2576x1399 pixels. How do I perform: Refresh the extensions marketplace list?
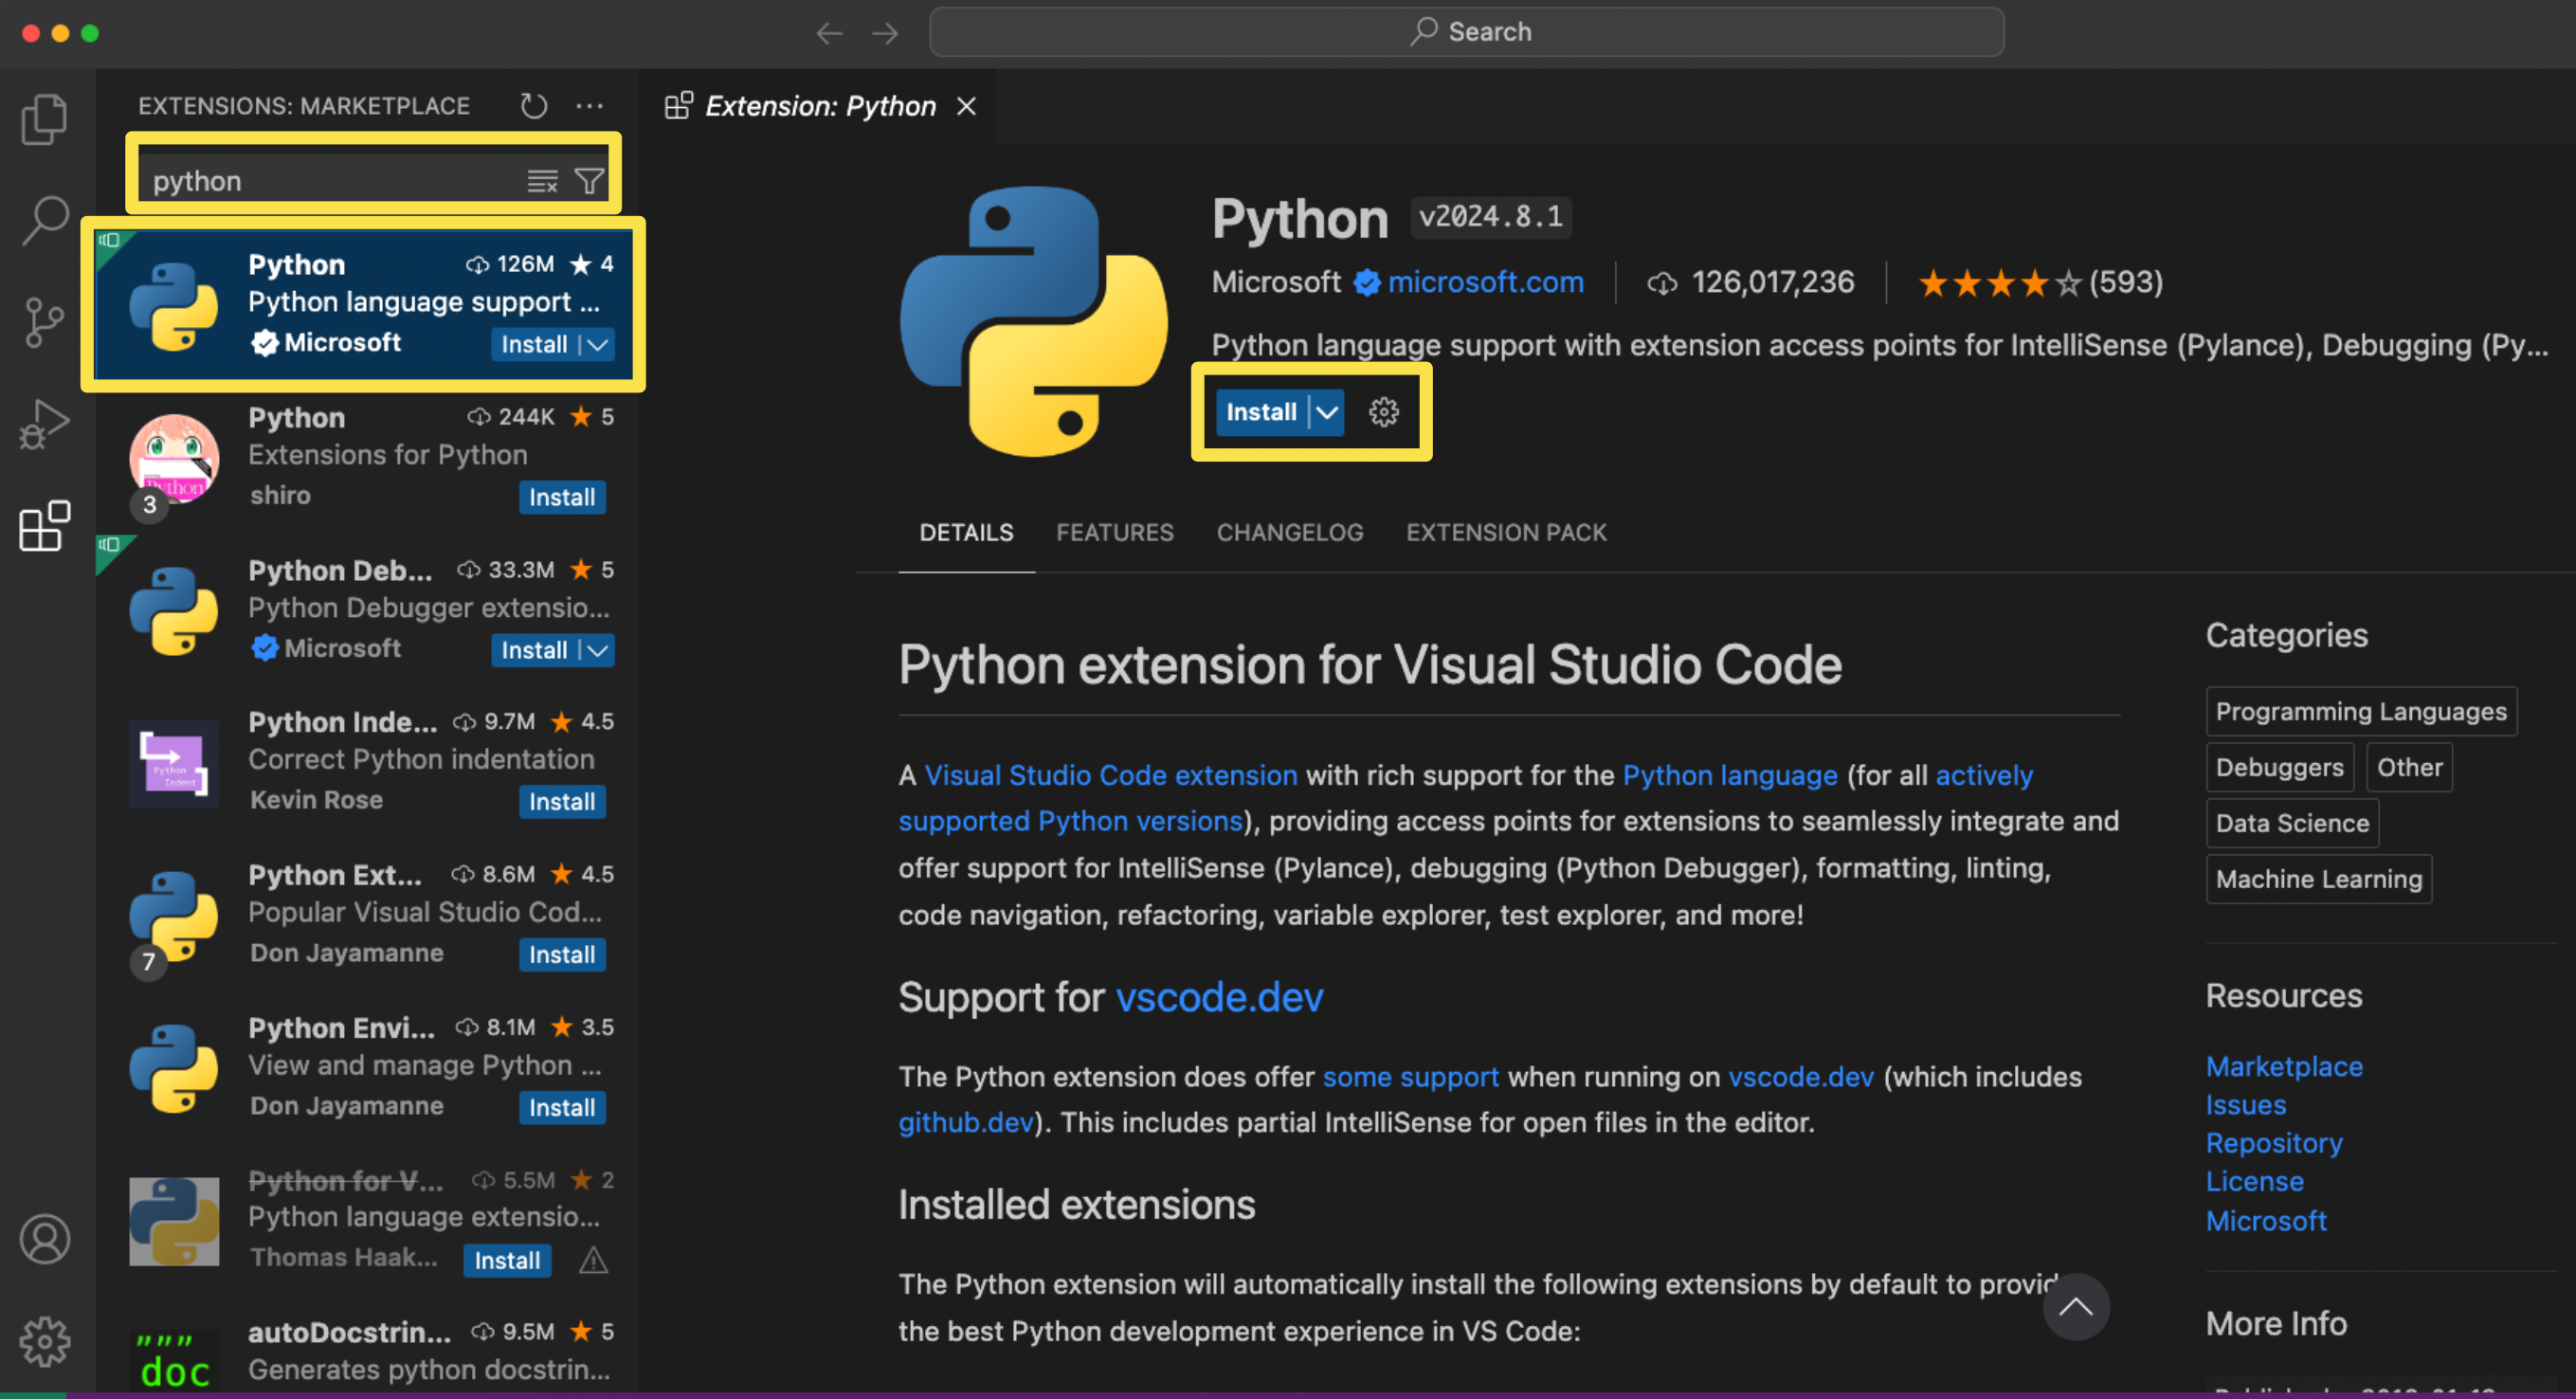[534, 106]
